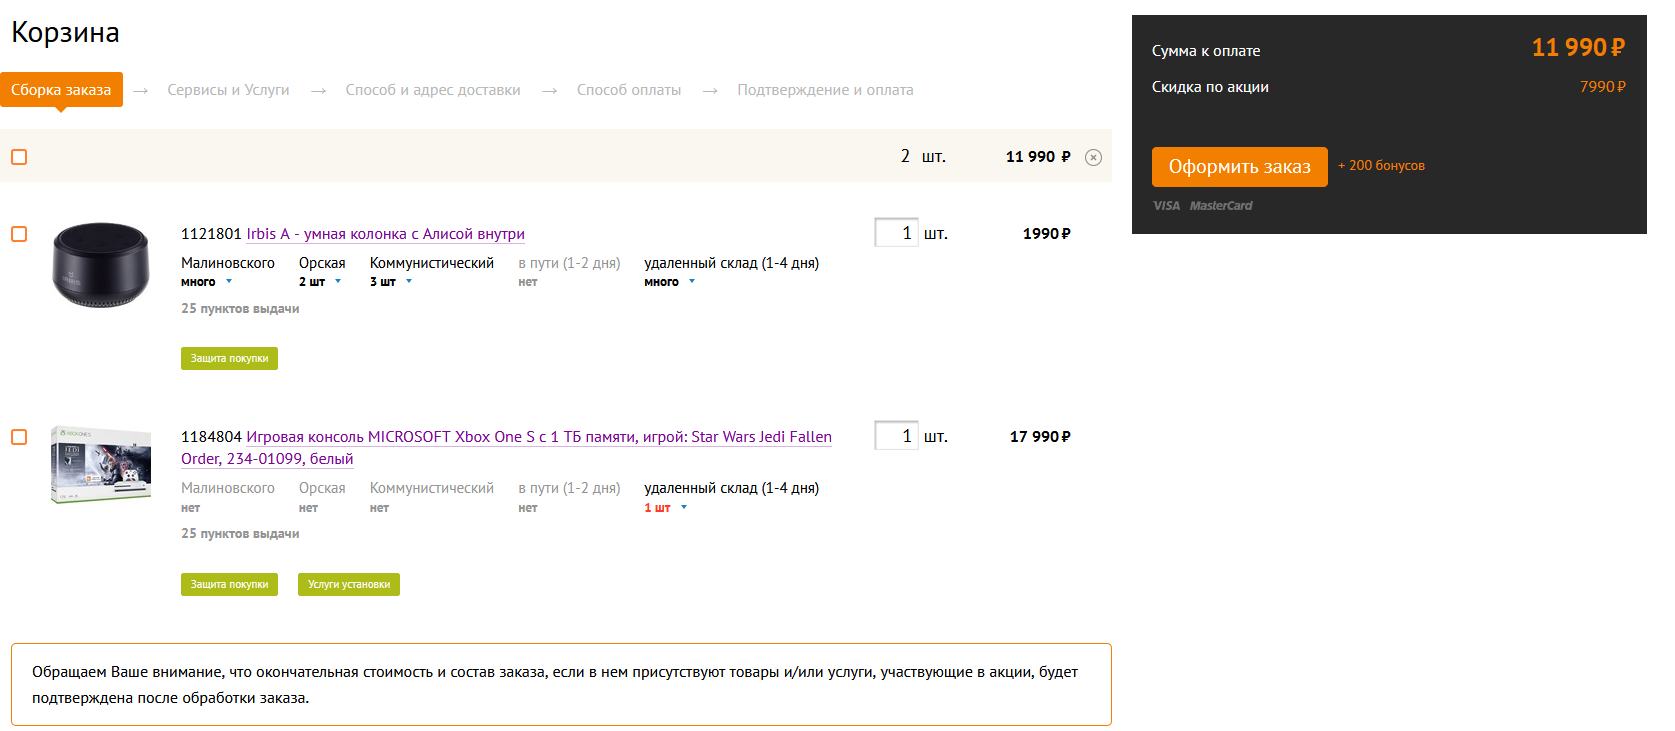Click the VISA payment logo
This screenshot has height=731, width=1675.
1166,206
